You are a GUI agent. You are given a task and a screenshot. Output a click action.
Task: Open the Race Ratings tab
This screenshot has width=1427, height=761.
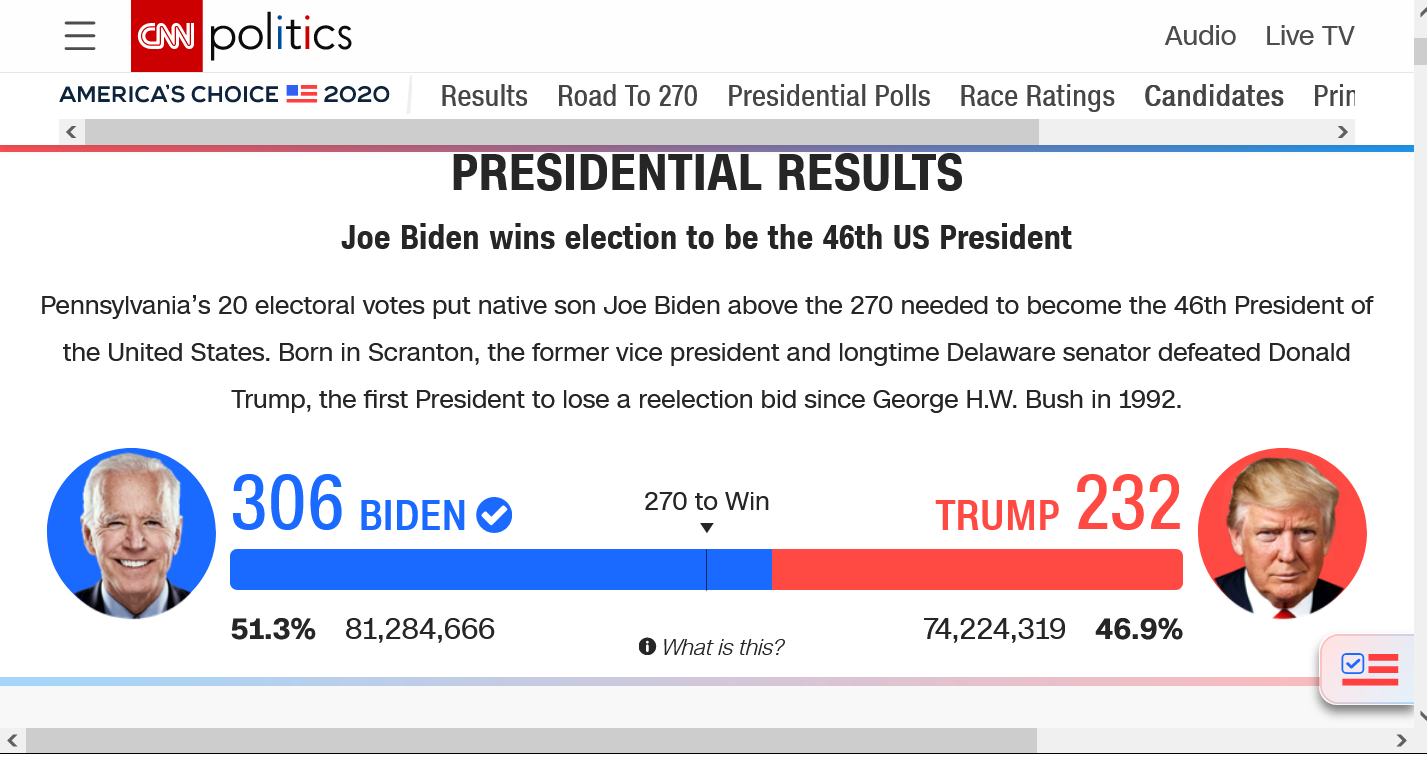[x=1037, y=96]
